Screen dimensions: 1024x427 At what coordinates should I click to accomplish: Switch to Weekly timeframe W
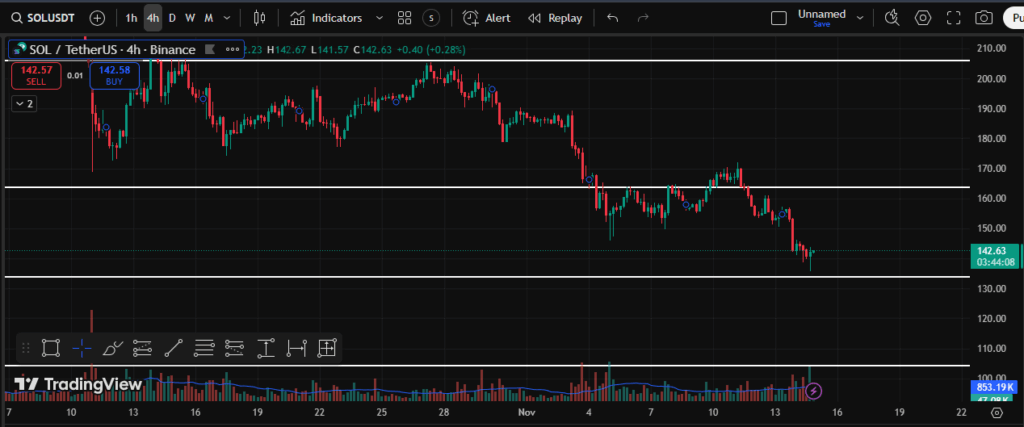190,18
